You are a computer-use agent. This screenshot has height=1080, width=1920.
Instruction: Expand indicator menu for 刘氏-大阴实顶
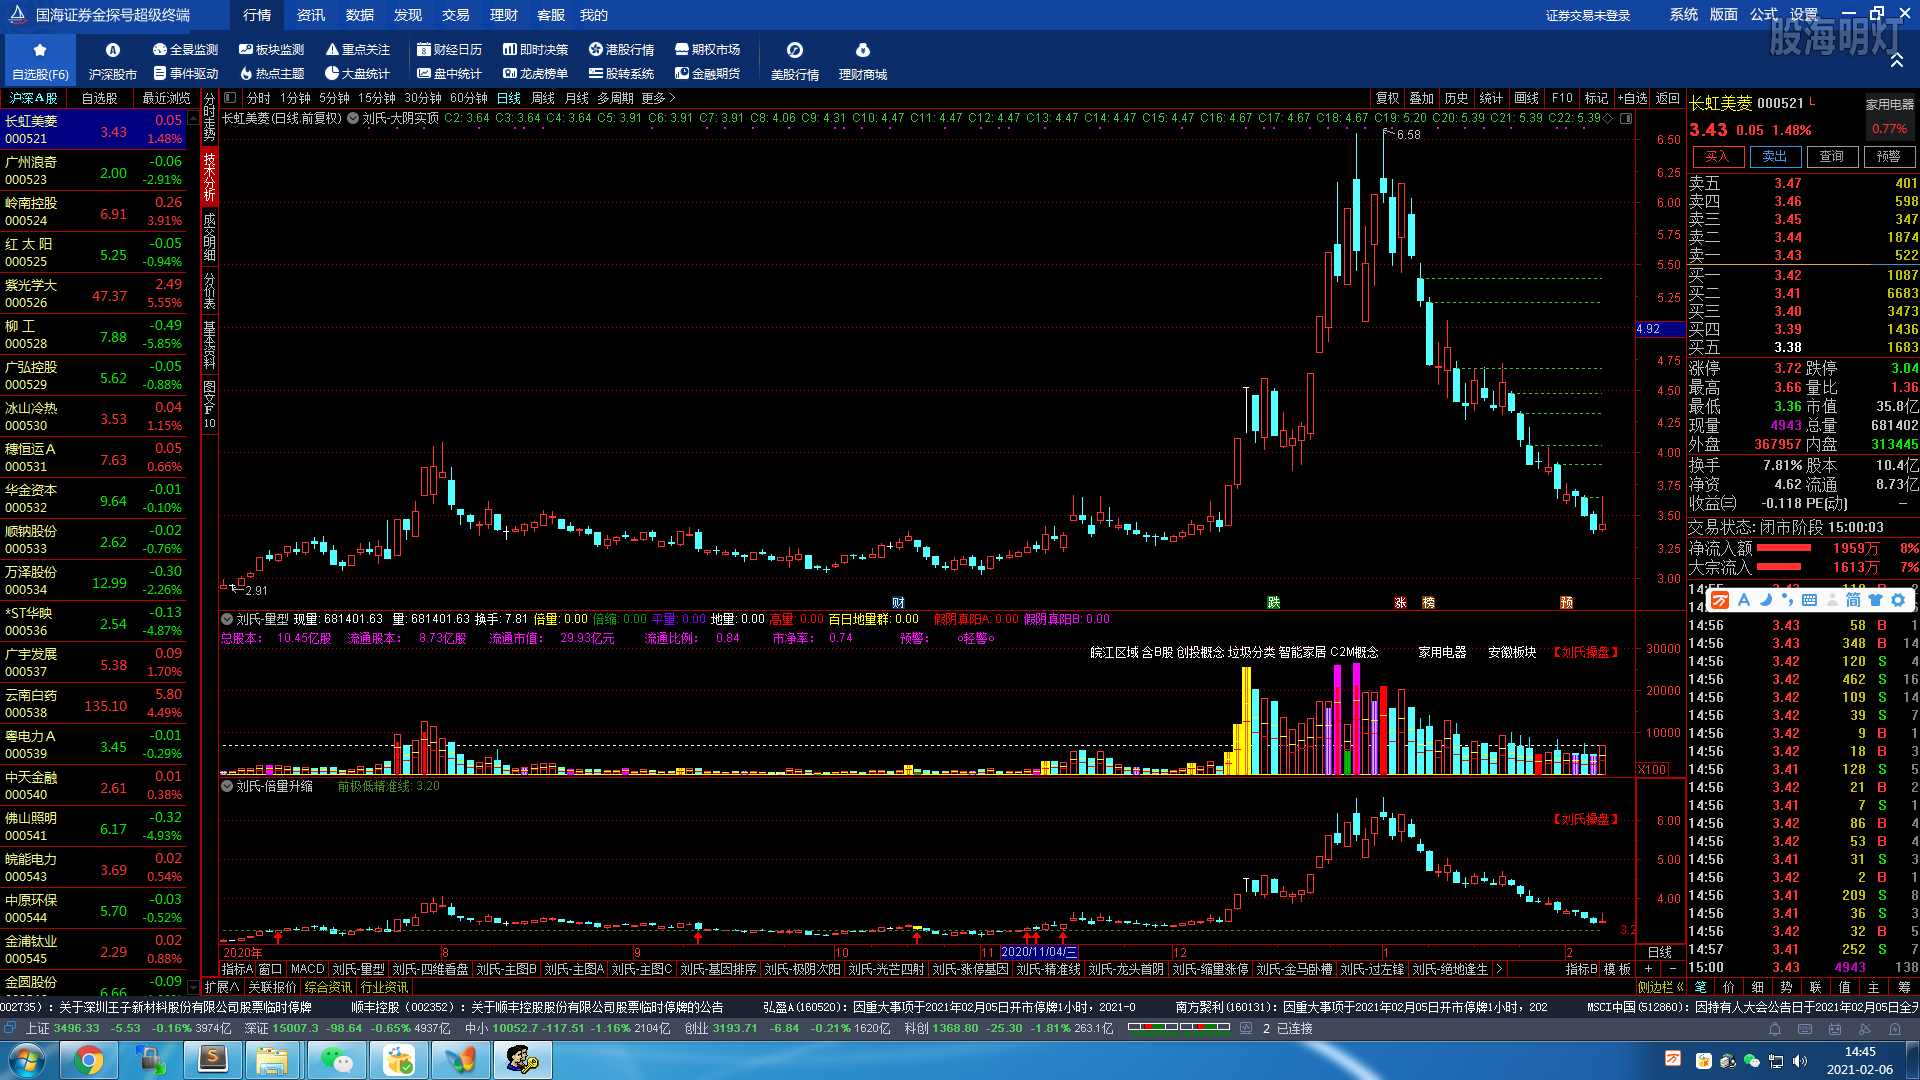(353, 118)
